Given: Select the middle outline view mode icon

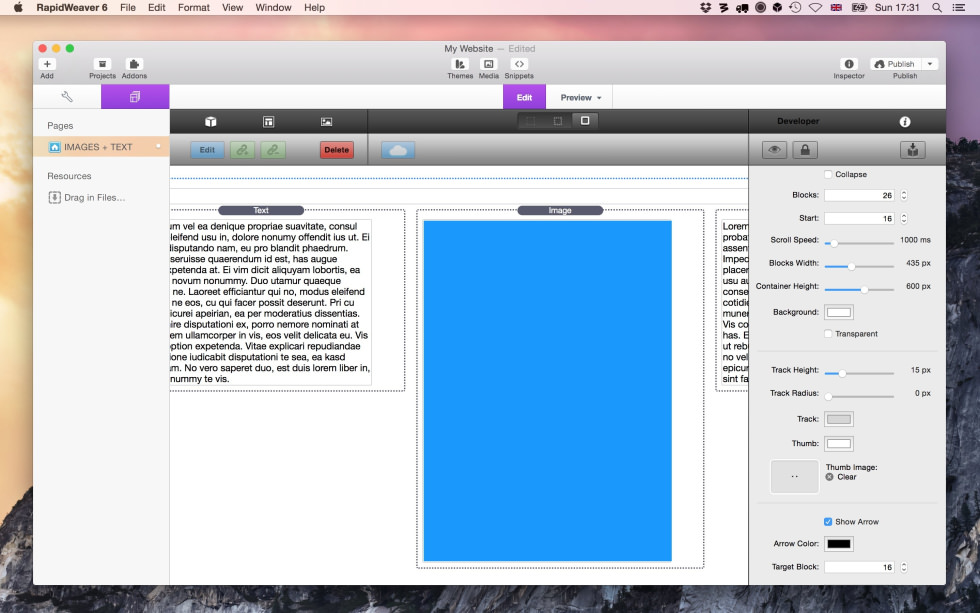Looking at the screenshot, I should click(558, 121).
